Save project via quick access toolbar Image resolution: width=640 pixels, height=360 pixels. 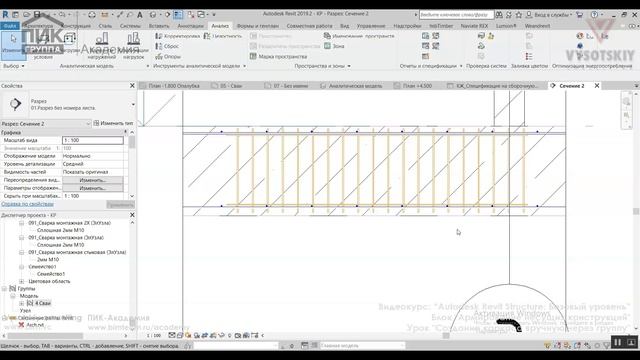(x=37, y=15)
